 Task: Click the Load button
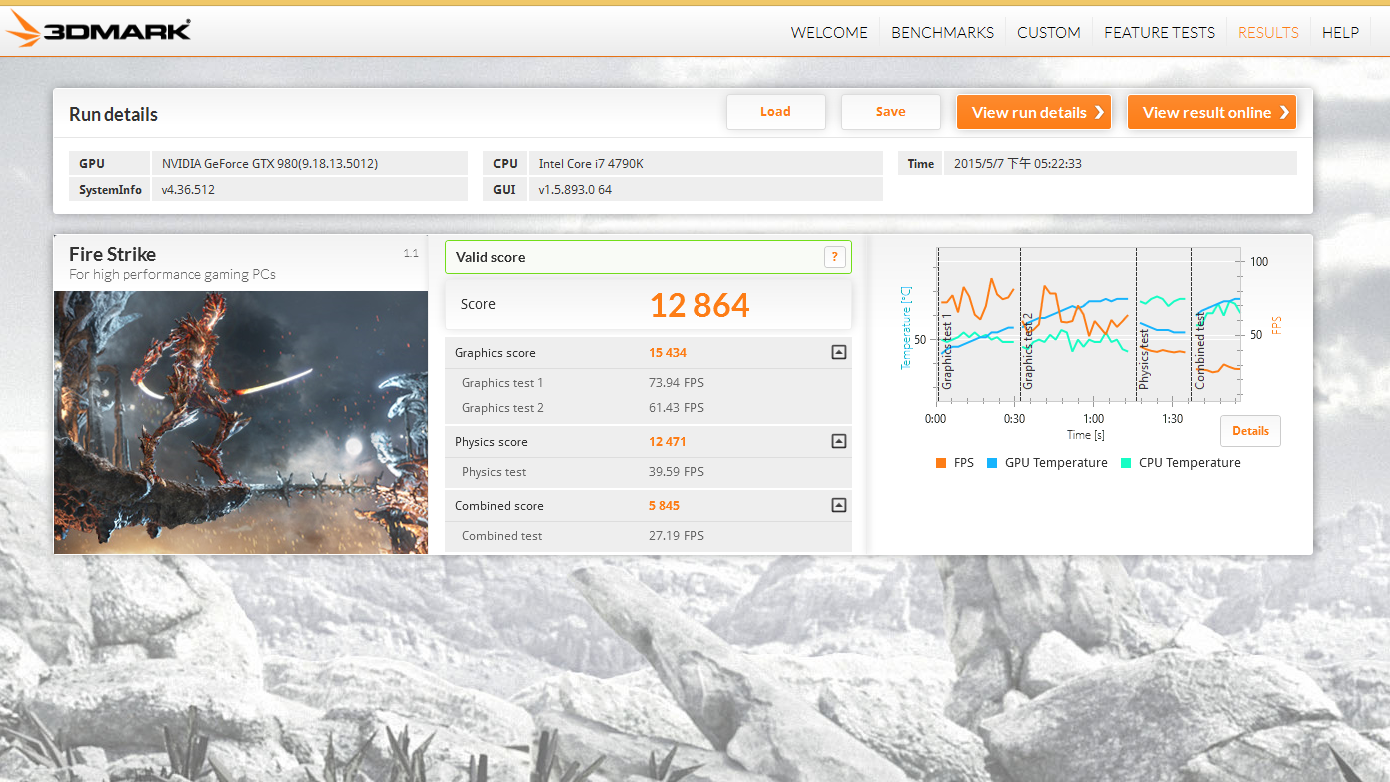(775, 112)
